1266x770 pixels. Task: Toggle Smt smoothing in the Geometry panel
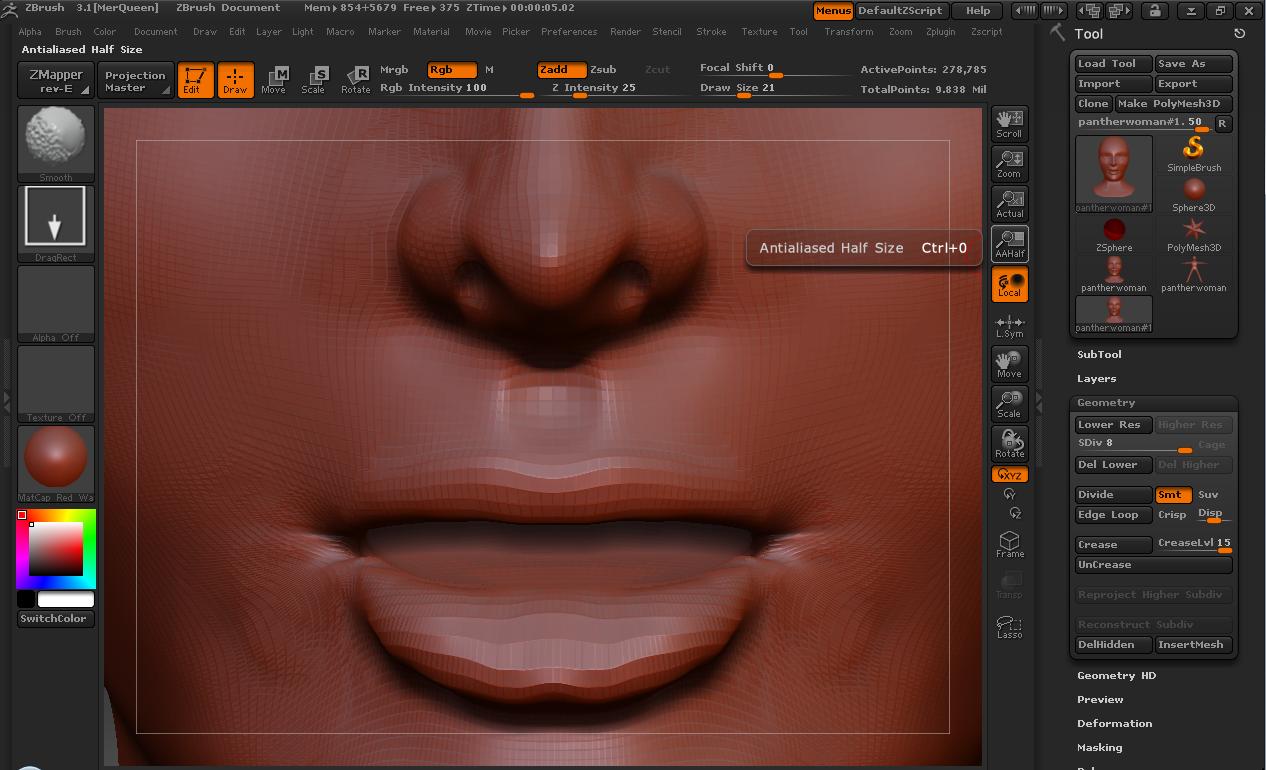pos(1173,494)
